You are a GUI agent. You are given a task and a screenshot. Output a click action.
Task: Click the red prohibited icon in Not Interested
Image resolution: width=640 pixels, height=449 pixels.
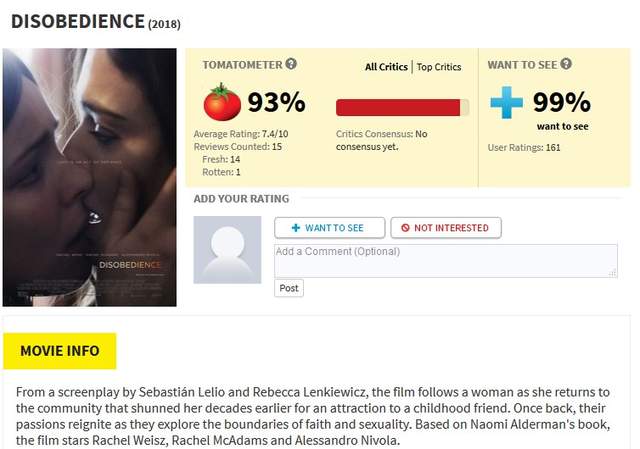(405, 228)
